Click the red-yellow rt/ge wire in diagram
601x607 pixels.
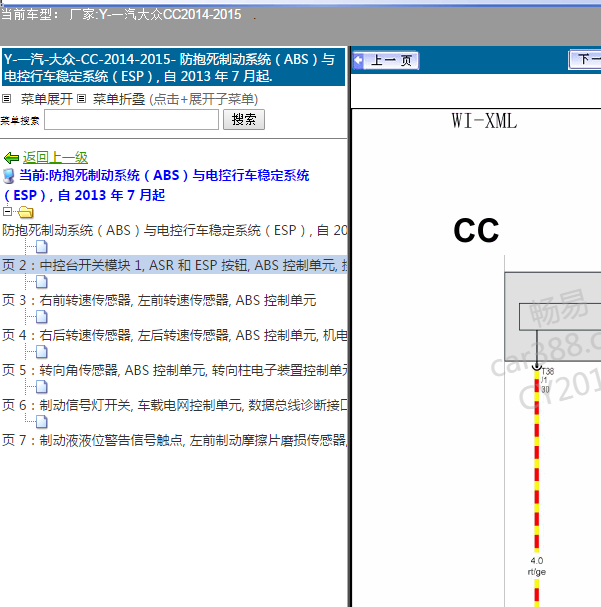click(x=537, y=463)
